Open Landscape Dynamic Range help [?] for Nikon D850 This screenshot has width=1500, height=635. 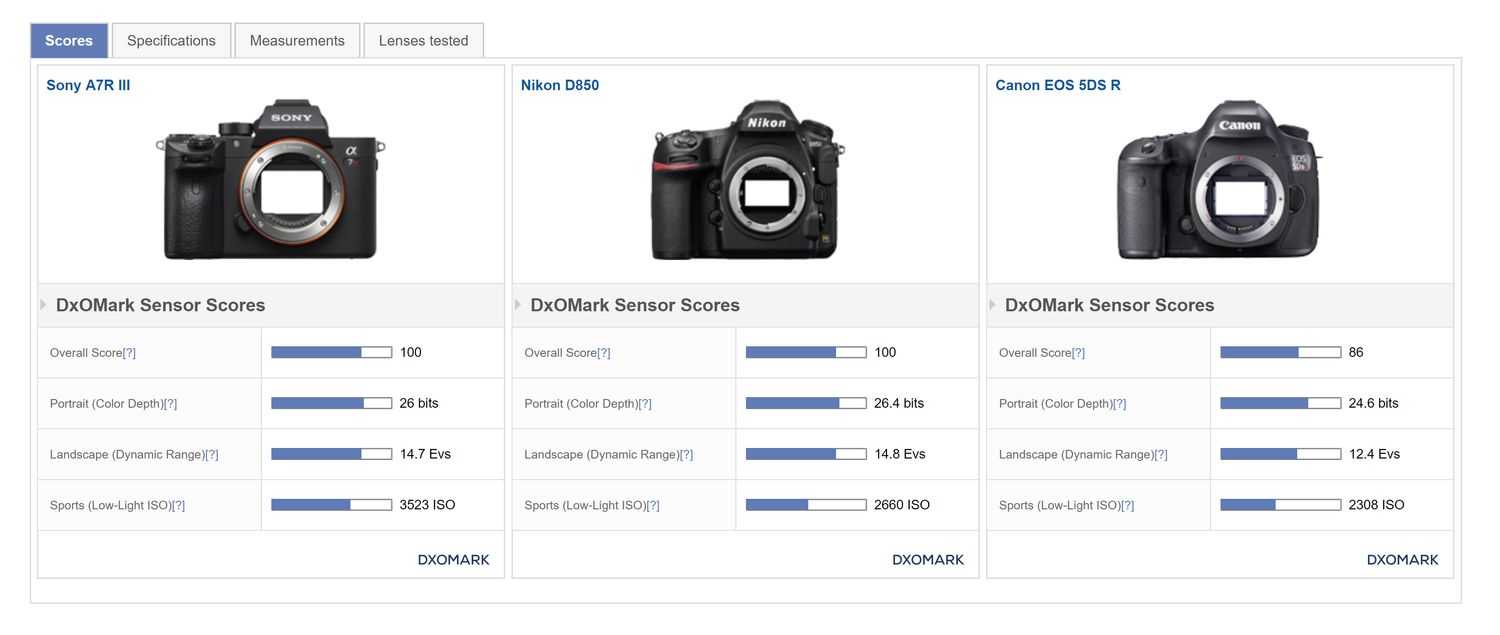pos(686,455)
